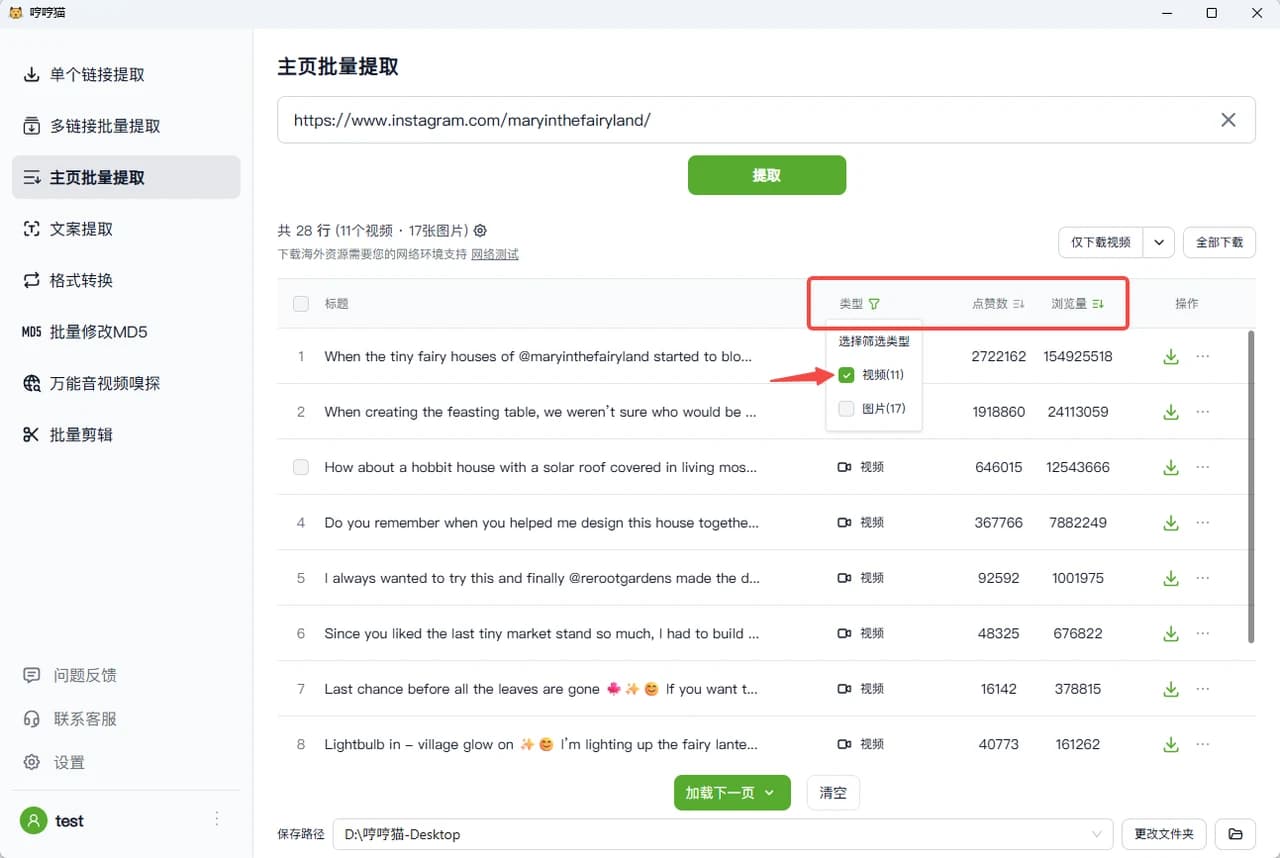Check the 图片(17) filter checkbox
1280x858 pixels.
click(847, 409)
